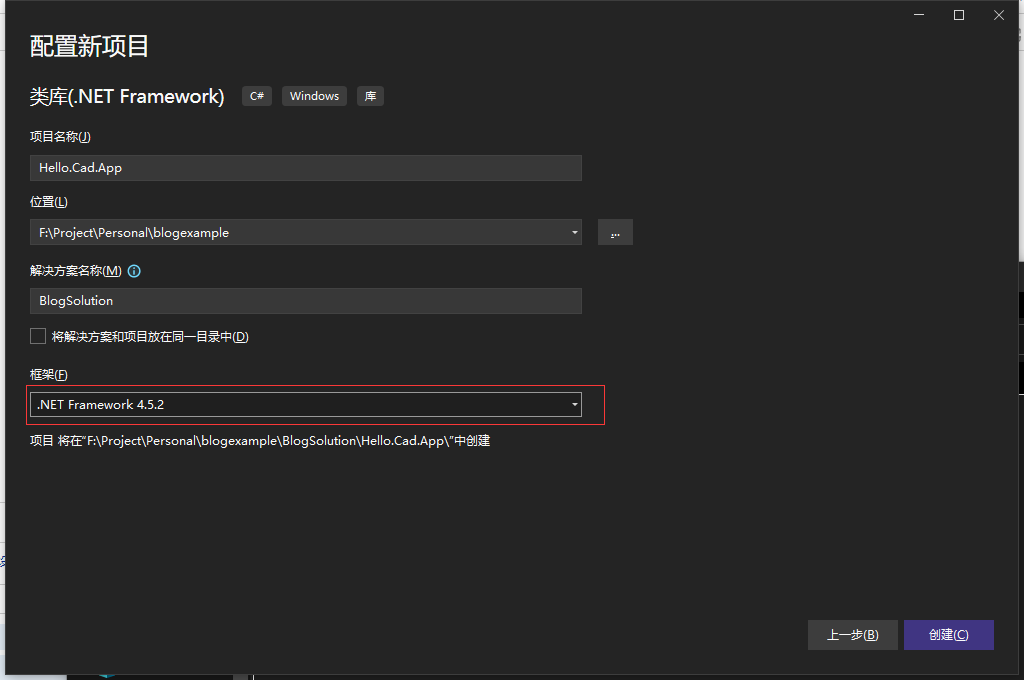Click the project creation path text

258,440
